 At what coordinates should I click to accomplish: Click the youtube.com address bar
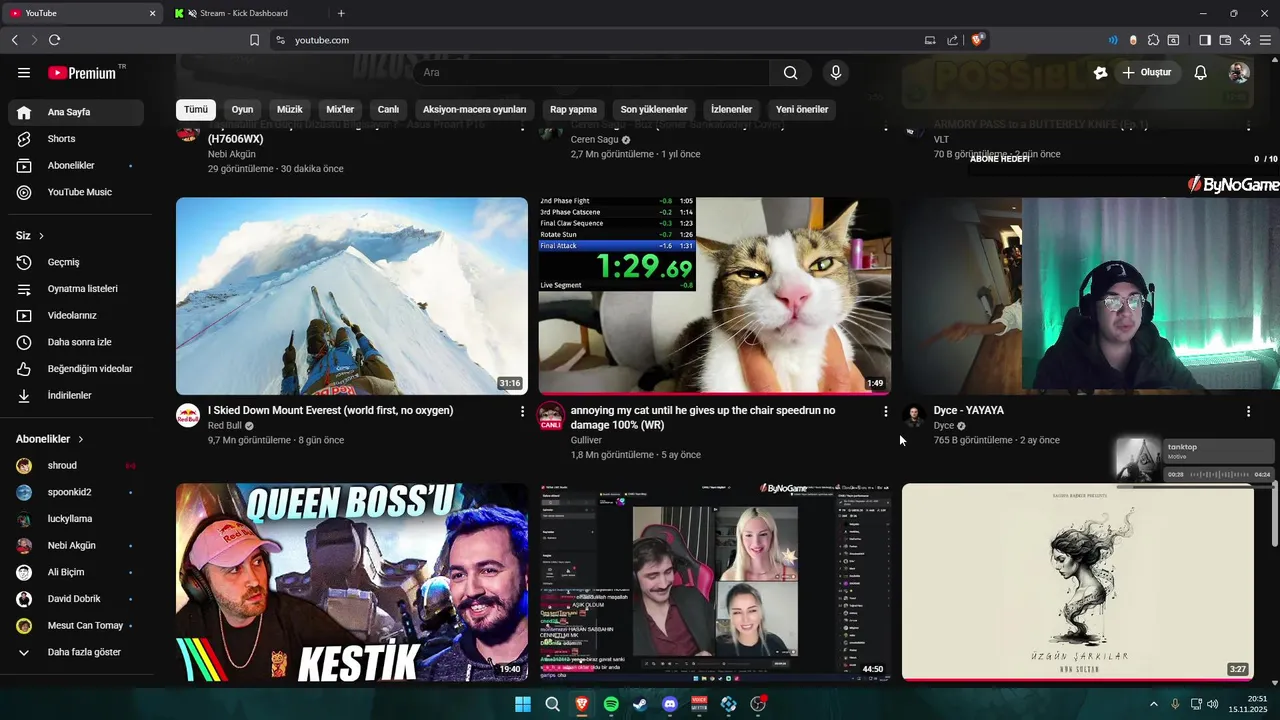click(600, 40)
